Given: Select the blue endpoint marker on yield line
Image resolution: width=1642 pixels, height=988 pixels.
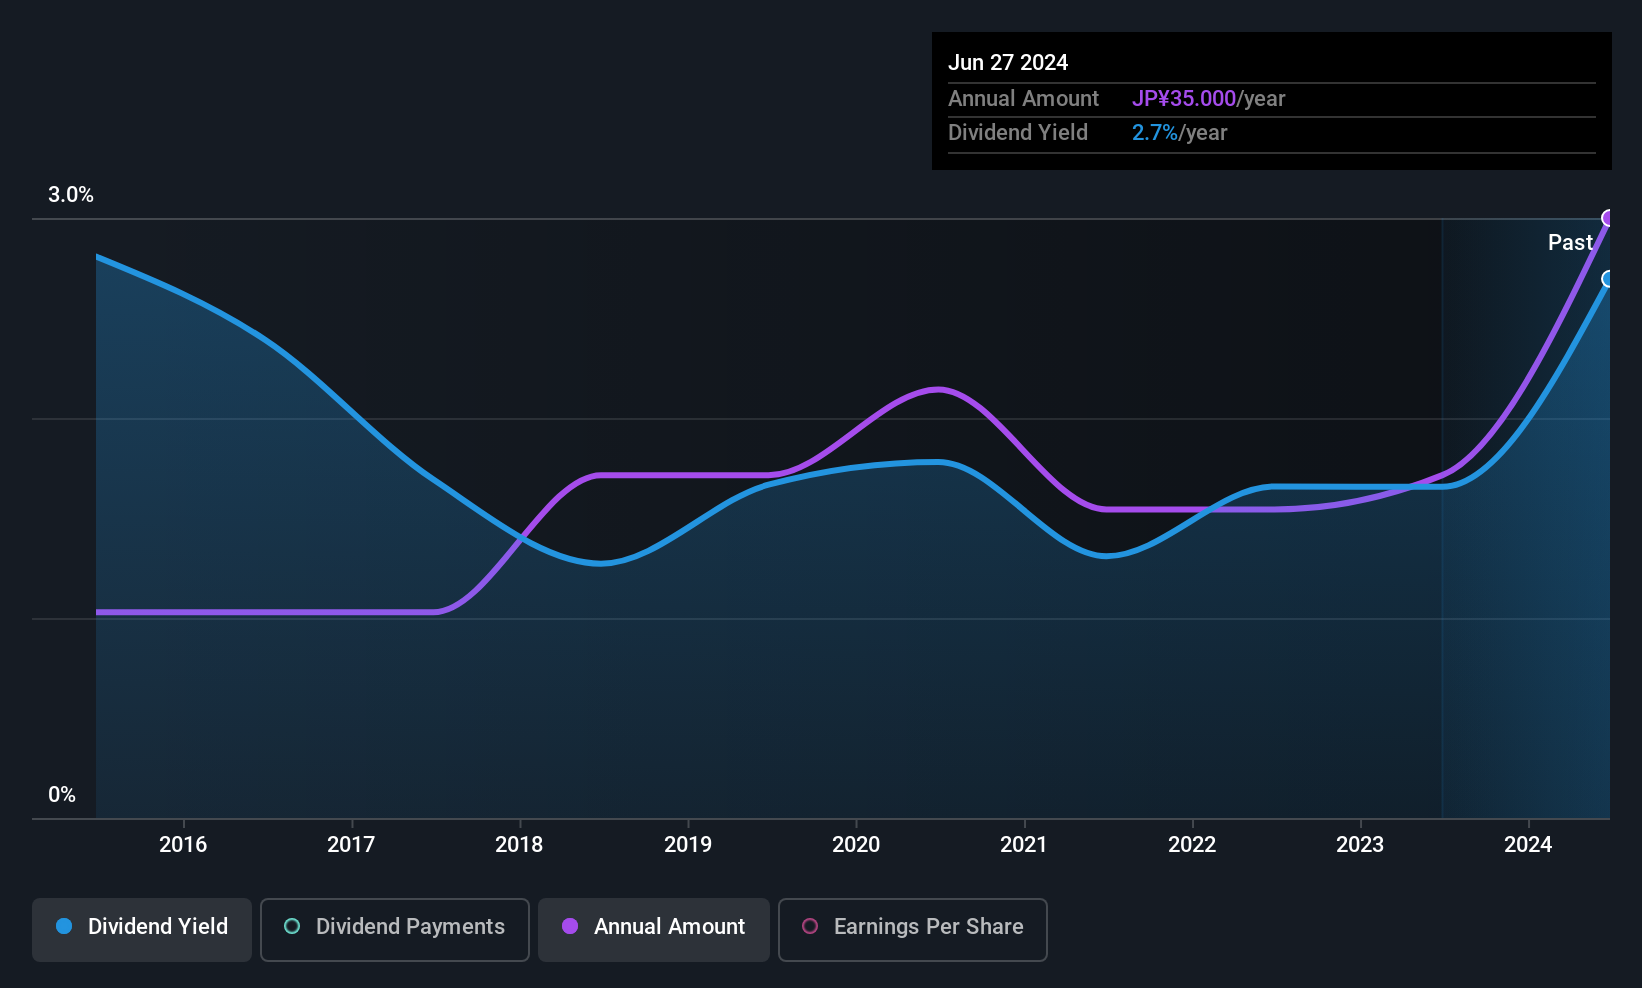Looking at the screenshot, I should [x=1608, y=279].
